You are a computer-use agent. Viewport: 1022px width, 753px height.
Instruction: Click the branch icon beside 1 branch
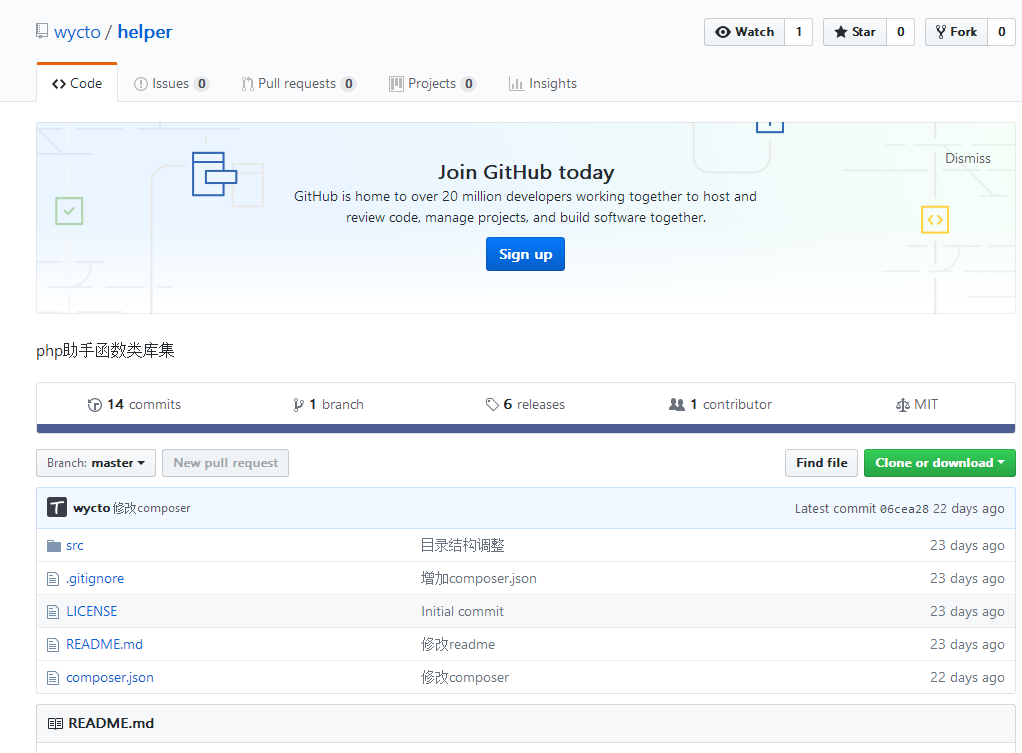coord(299,405)
